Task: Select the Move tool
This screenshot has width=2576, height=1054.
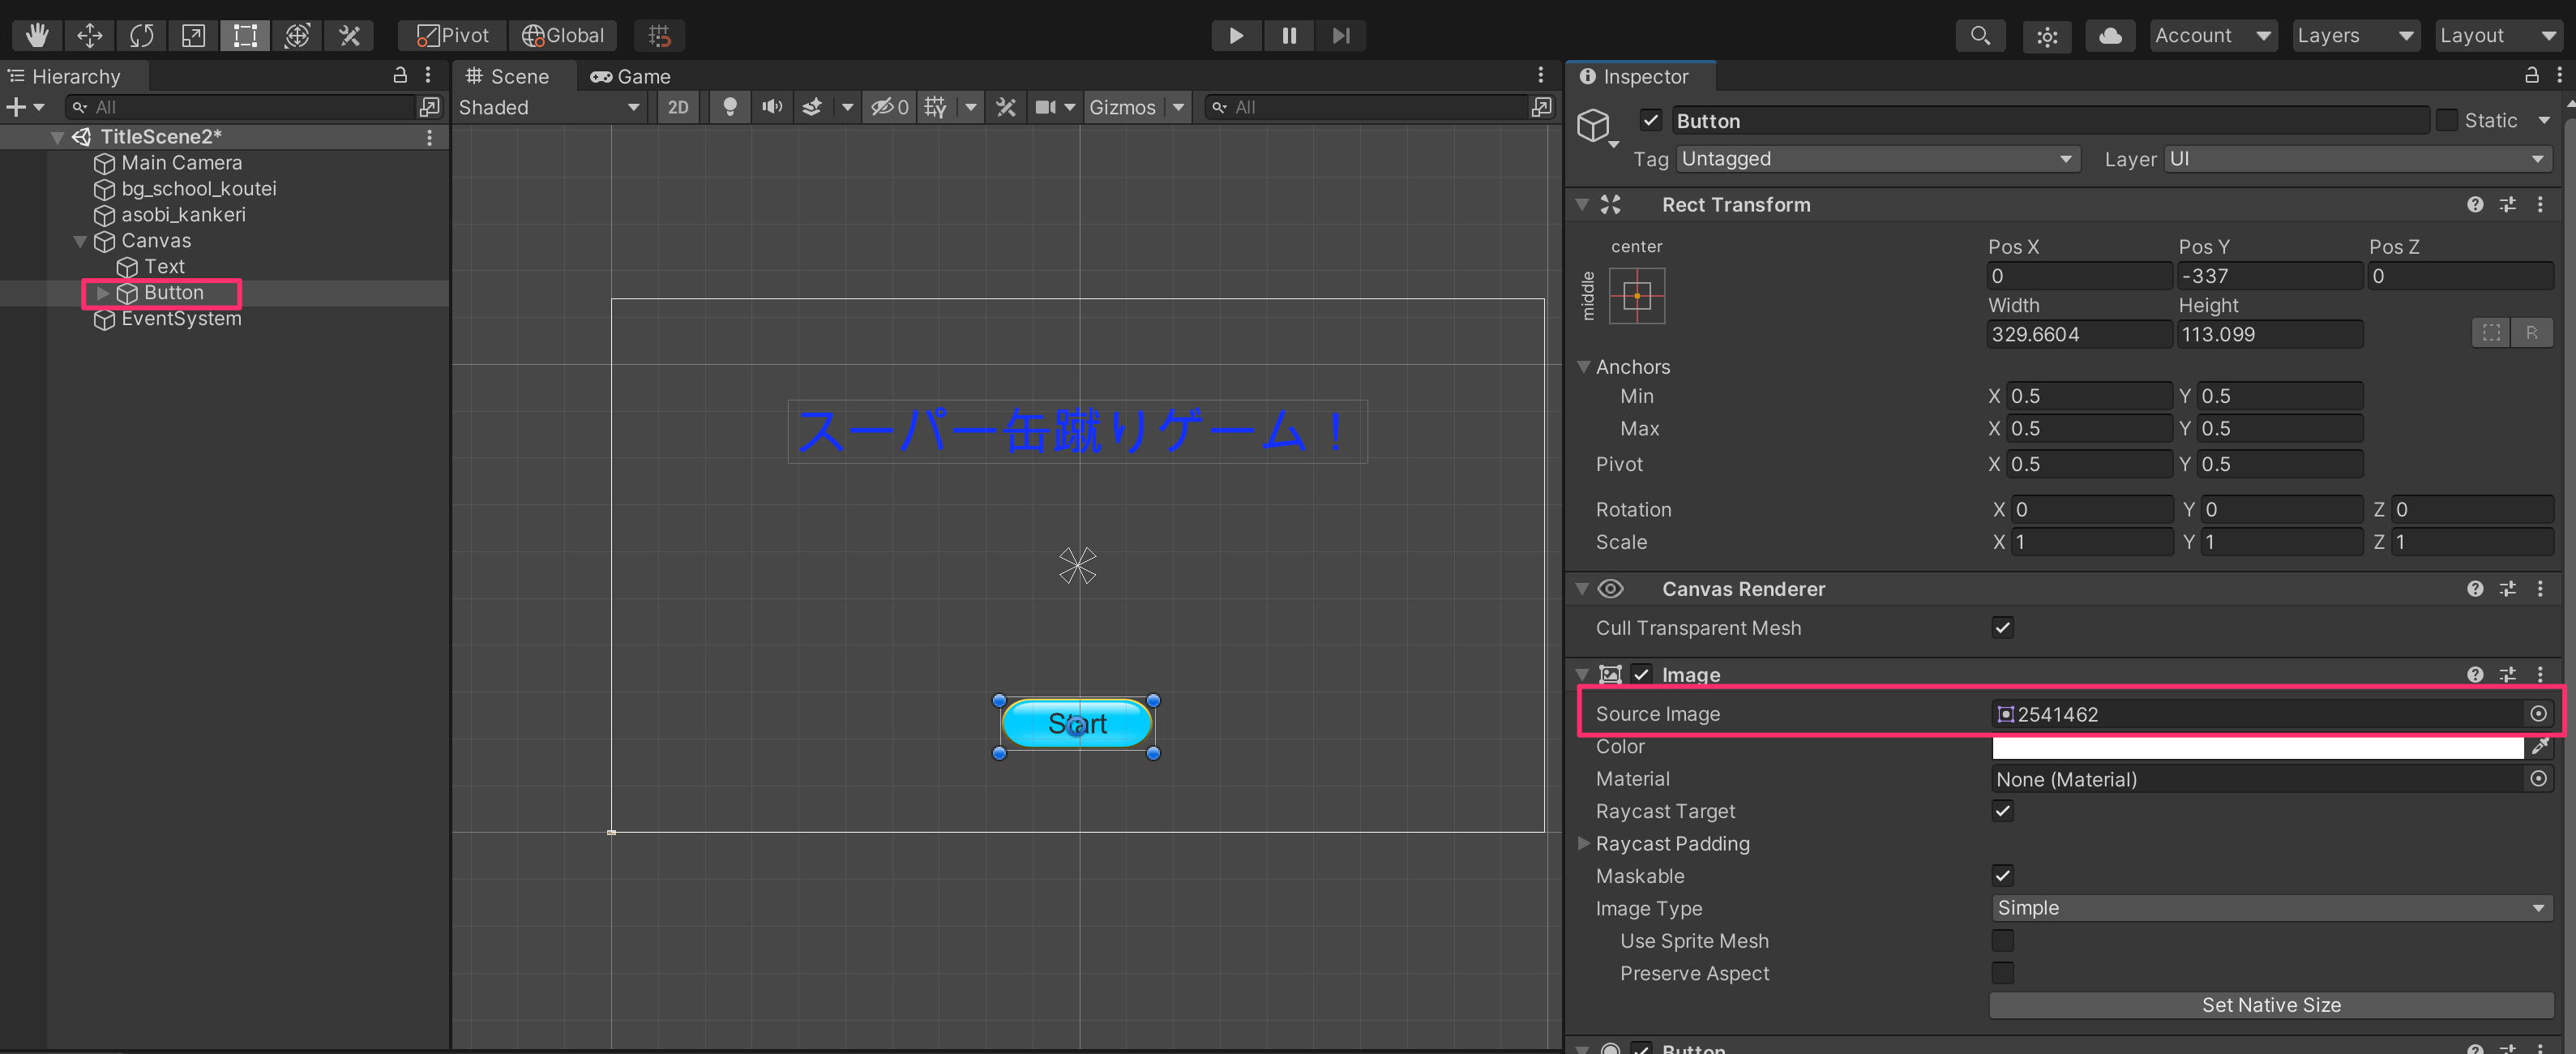Action: [89, 36]
